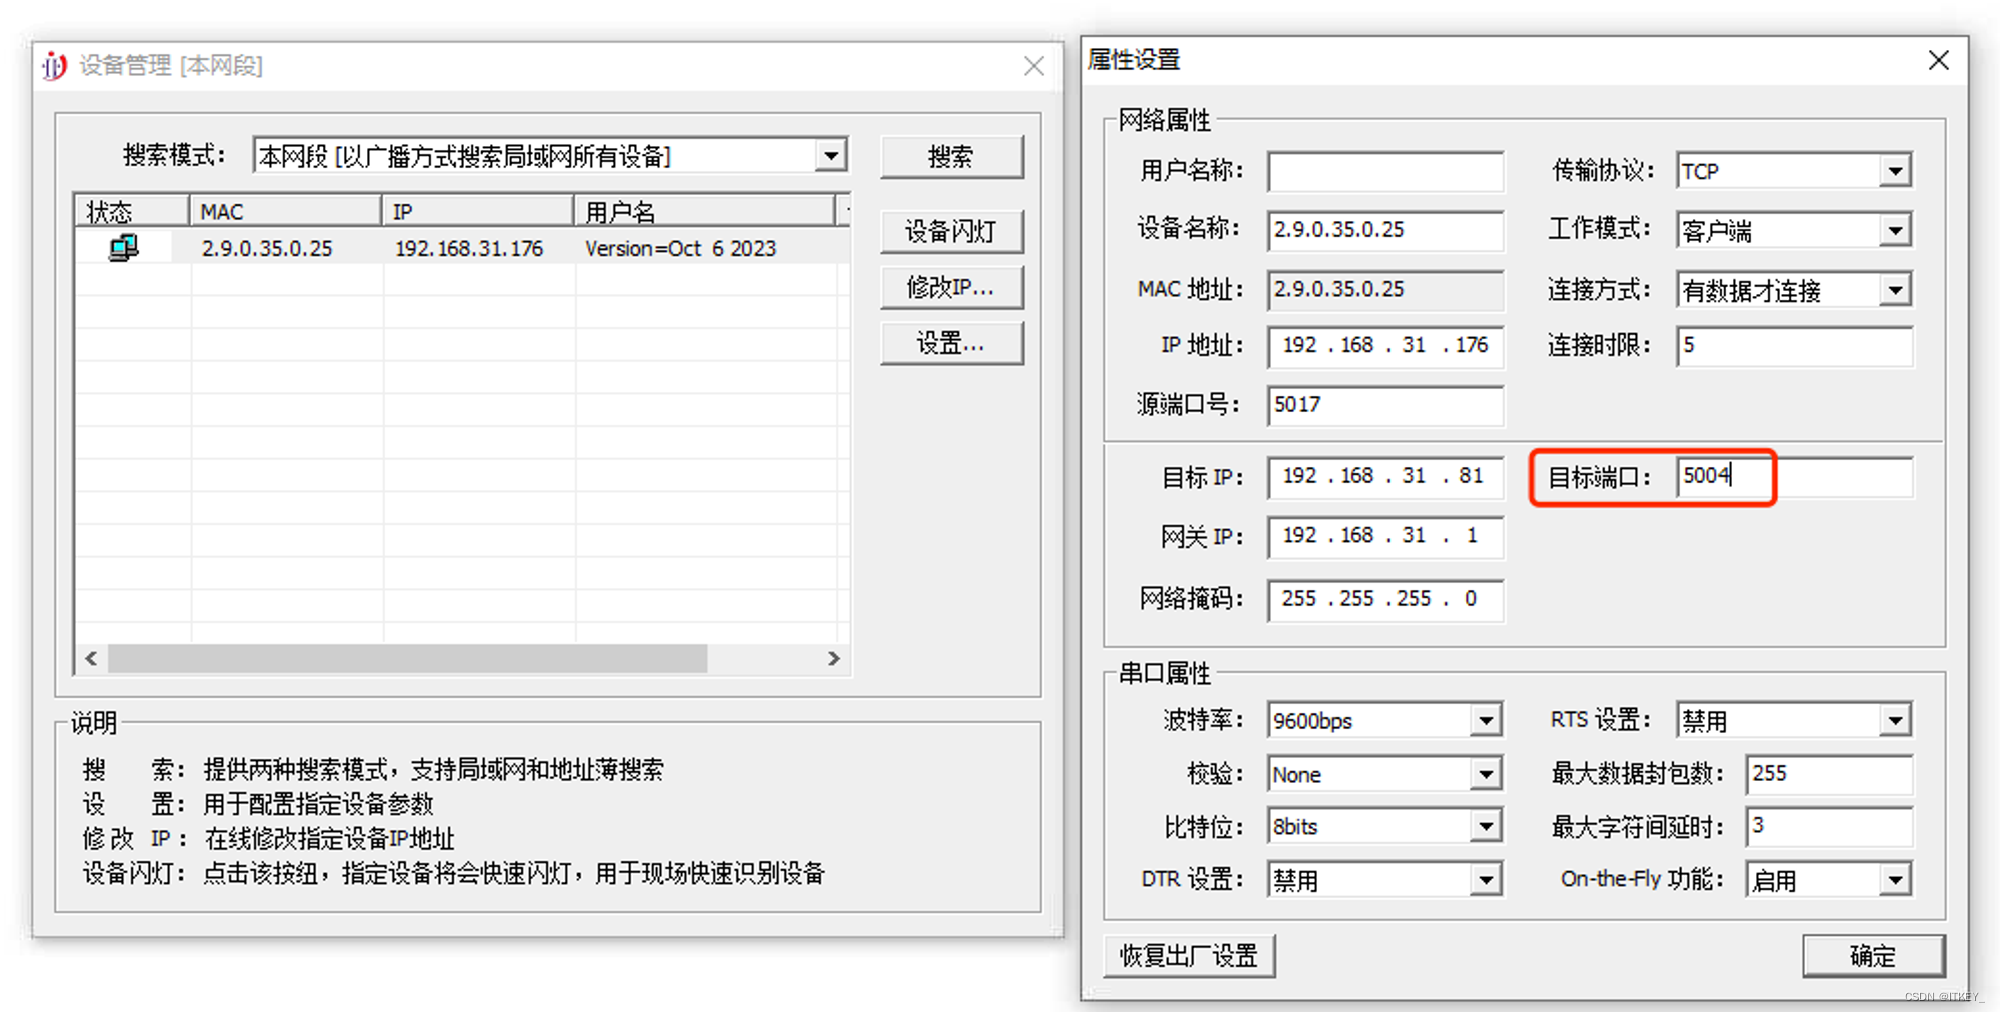Viewport: 2000px width, 1012px height.
Task: Select the MAC cell 2.9.0.35.0.25 in device list
Action: click(x=267, y=248)
